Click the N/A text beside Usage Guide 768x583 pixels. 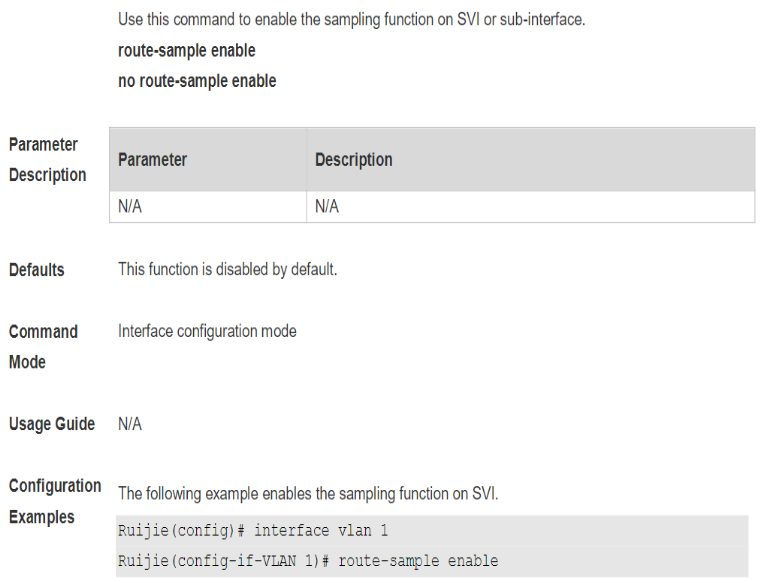click(130, 424)
